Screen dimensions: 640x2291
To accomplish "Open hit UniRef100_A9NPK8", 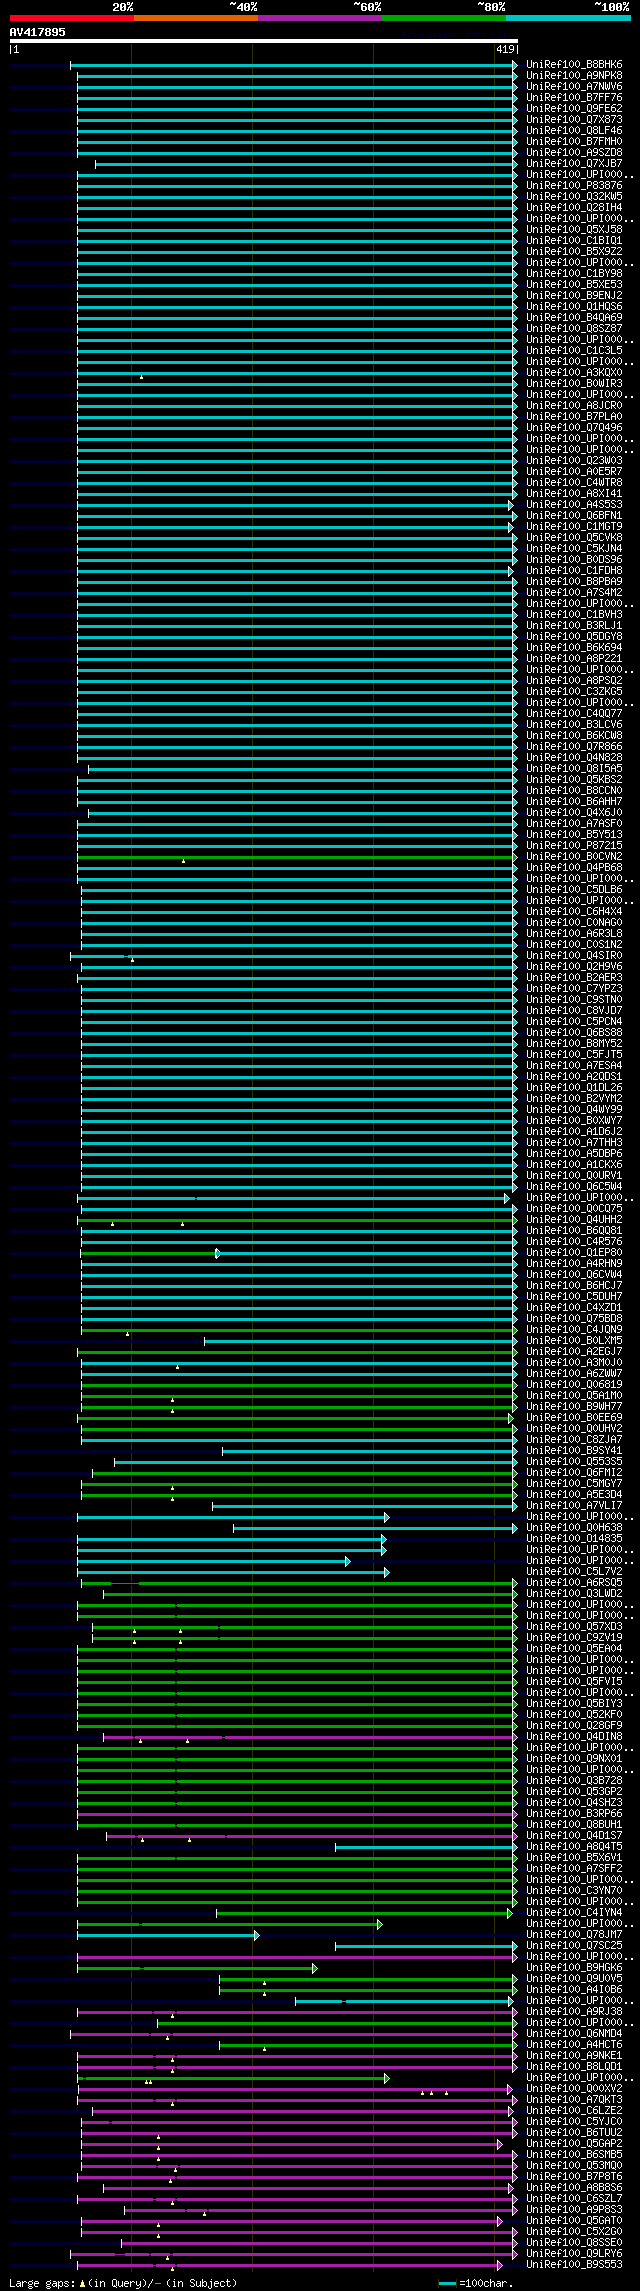I will point(574,76).
